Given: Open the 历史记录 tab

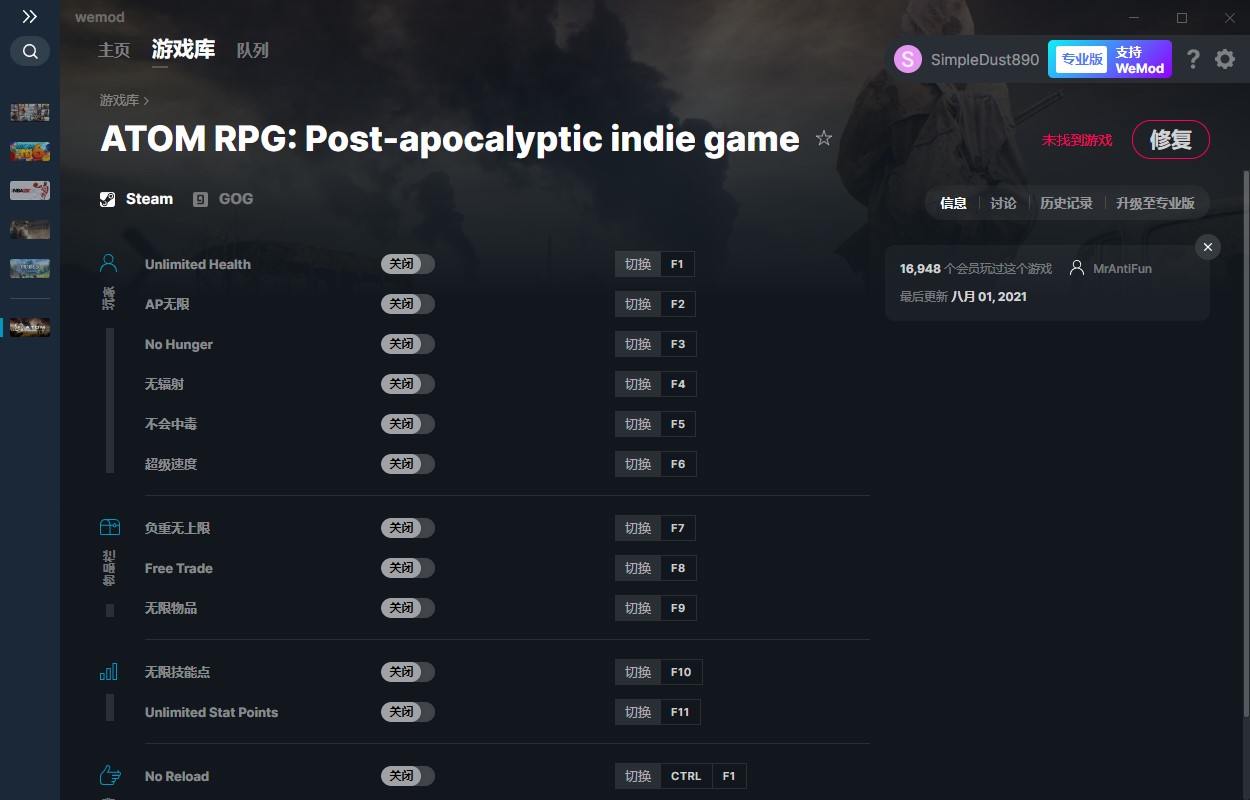Looking at the screenshot, I should [1066, 203].
